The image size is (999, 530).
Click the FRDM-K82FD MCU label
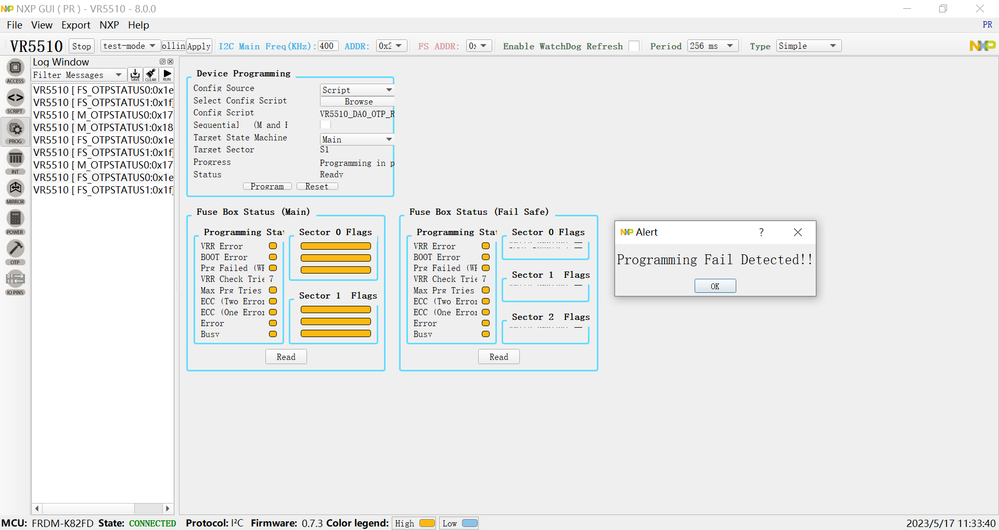(62, 524)
